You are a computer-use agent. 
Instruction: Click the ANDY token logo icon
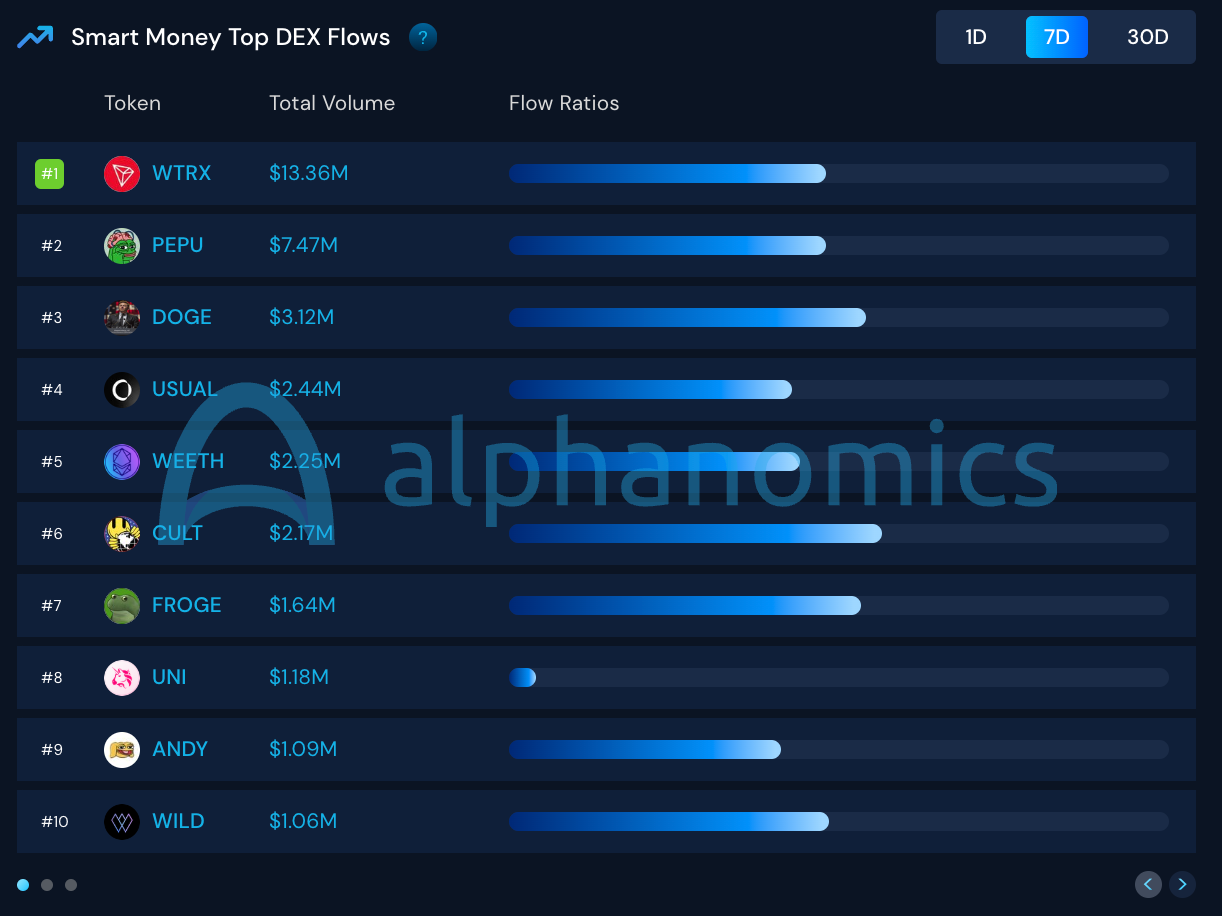122,750
